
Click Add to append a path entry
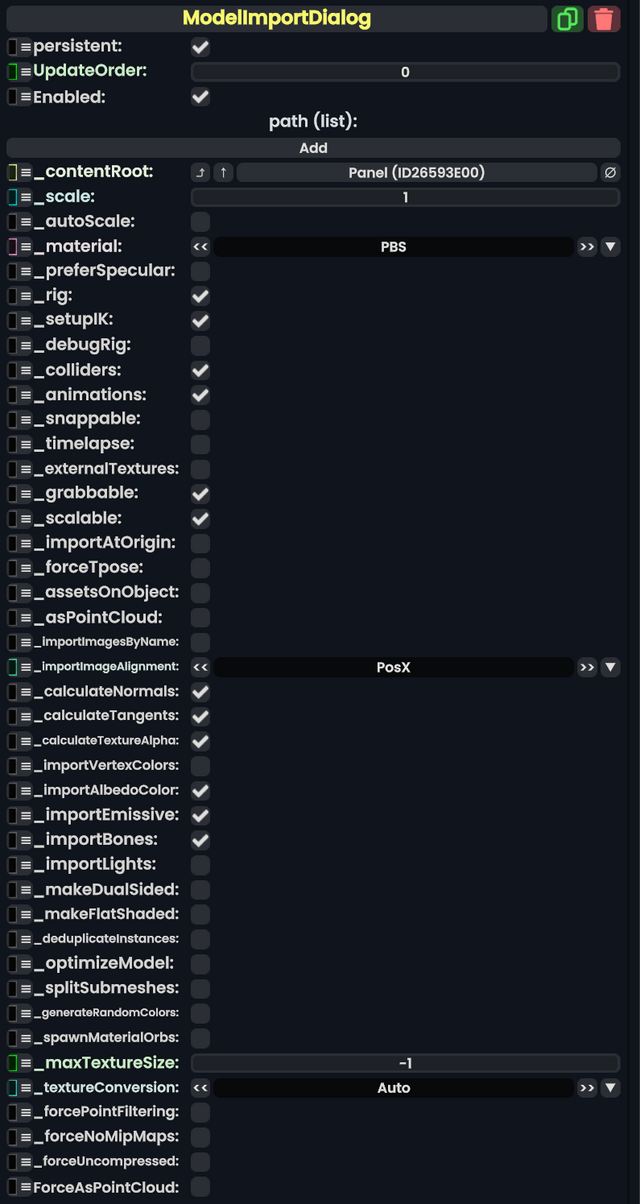(x=313, y=147)
